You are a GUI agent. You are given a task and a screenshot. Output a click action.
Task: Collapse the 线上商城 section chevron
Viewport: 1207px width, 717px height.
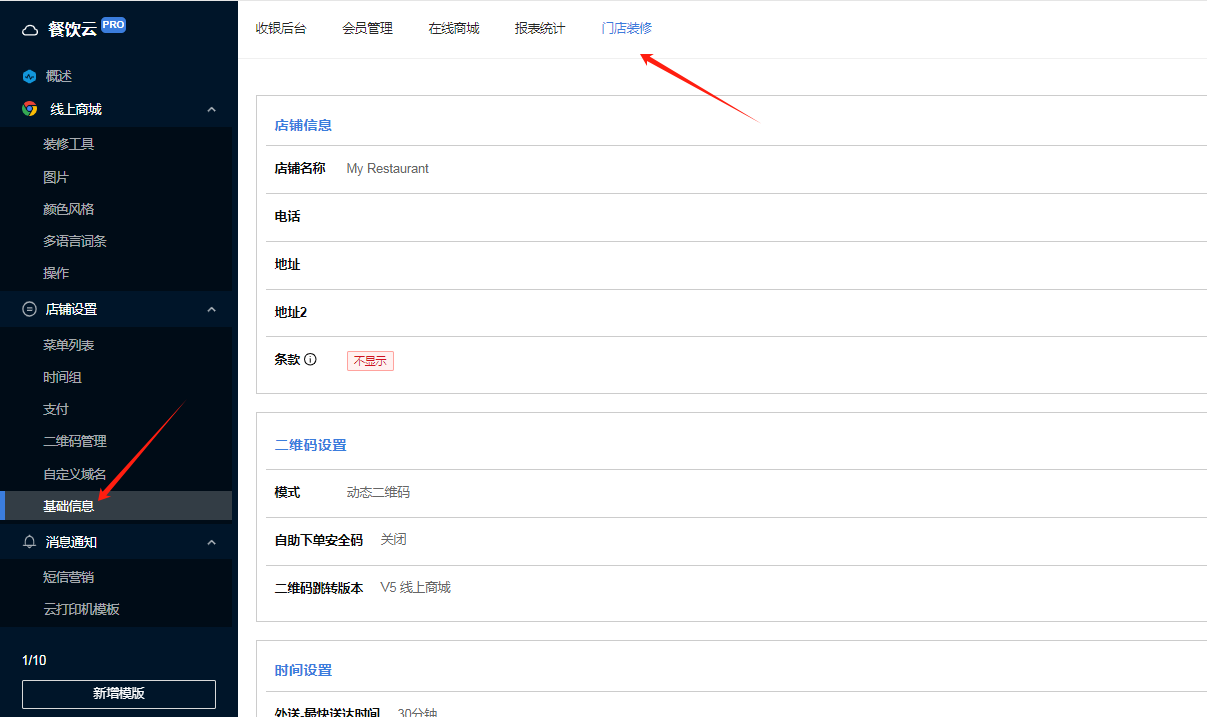pyautogui.click(x=211, y=109)
